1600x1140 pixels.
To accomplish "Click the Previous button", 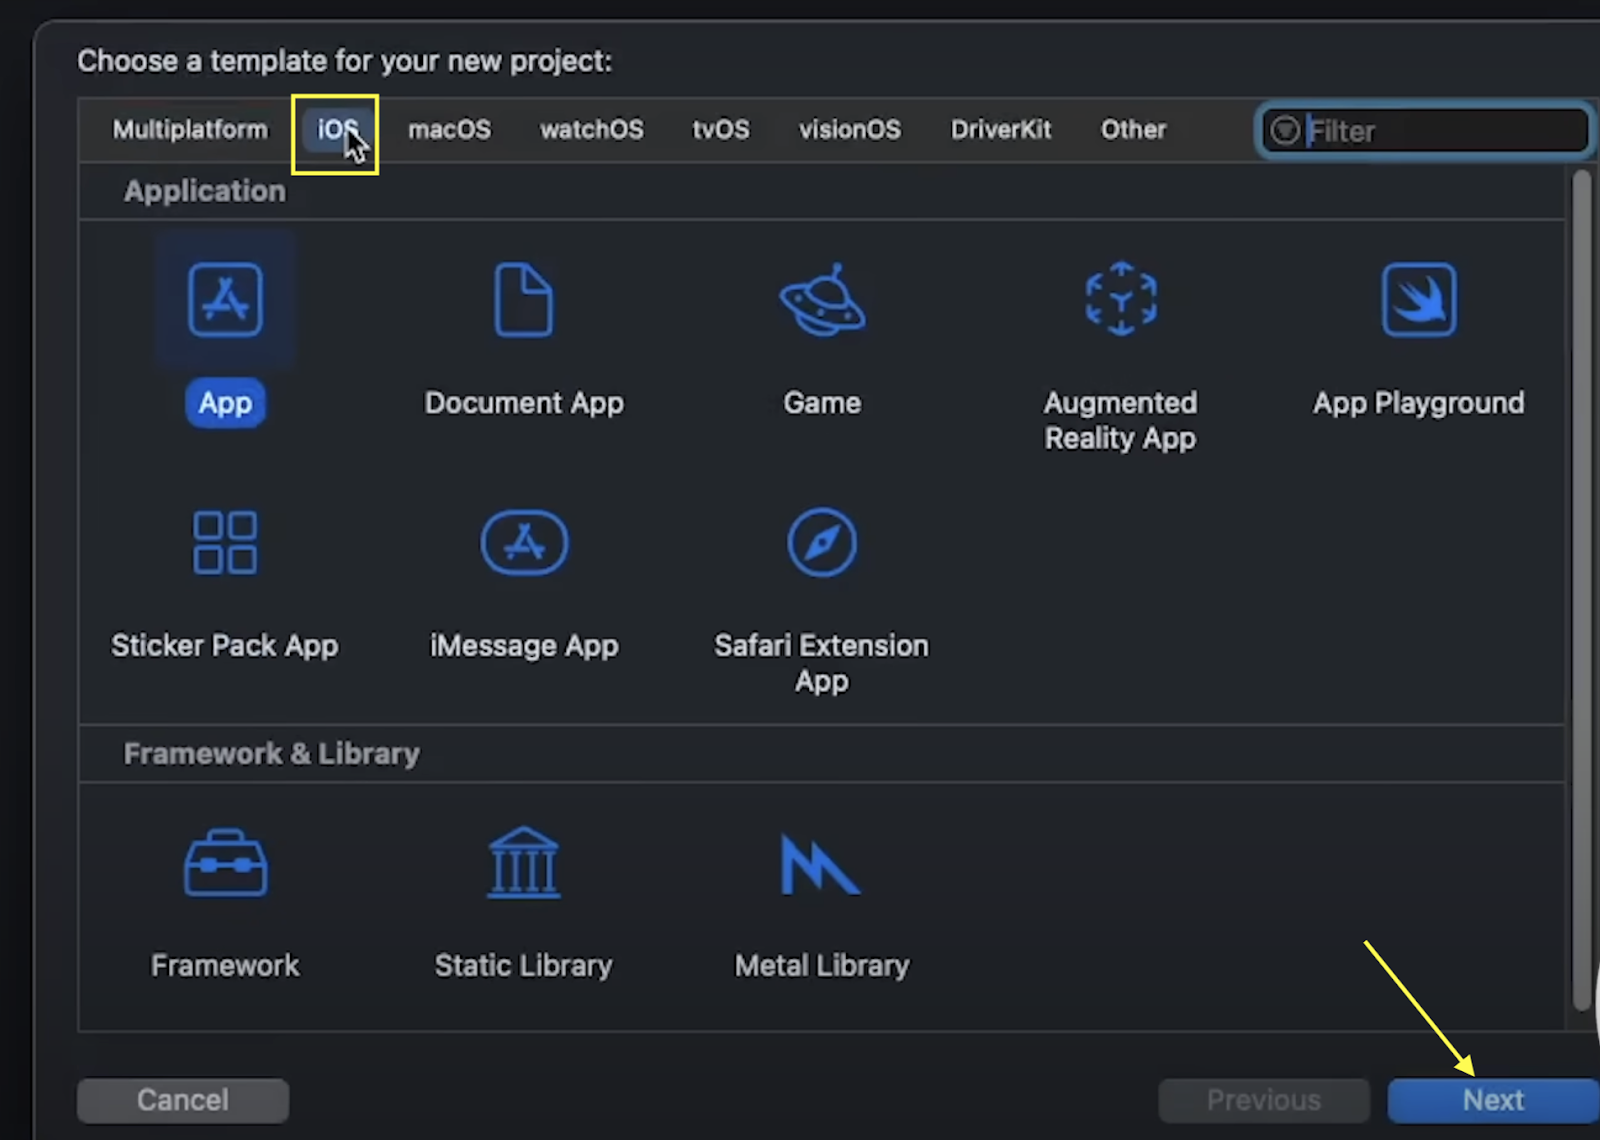I will [1264, 1100].
